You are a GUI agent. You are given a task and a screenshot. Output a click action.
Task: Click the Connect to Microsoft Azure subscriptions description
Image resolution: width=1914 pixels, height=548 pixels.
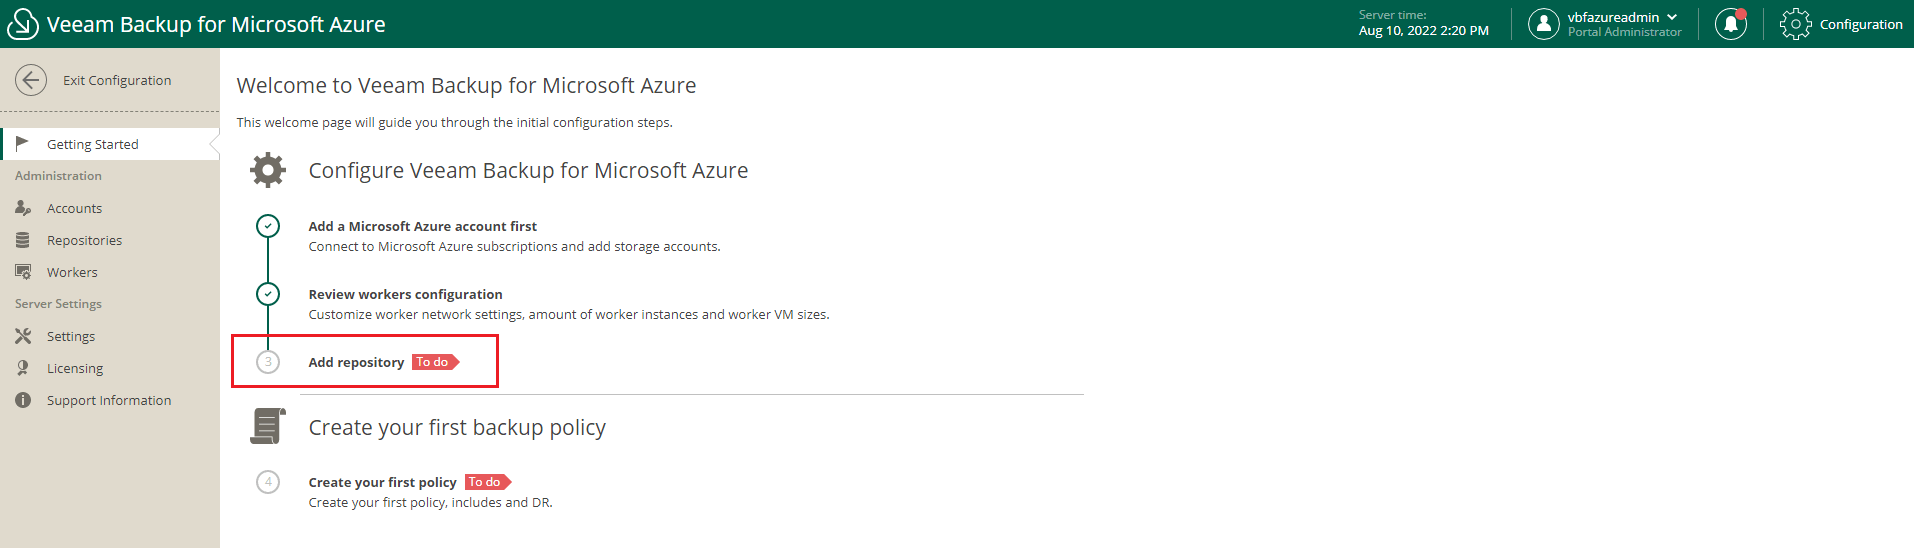(514, 246)
